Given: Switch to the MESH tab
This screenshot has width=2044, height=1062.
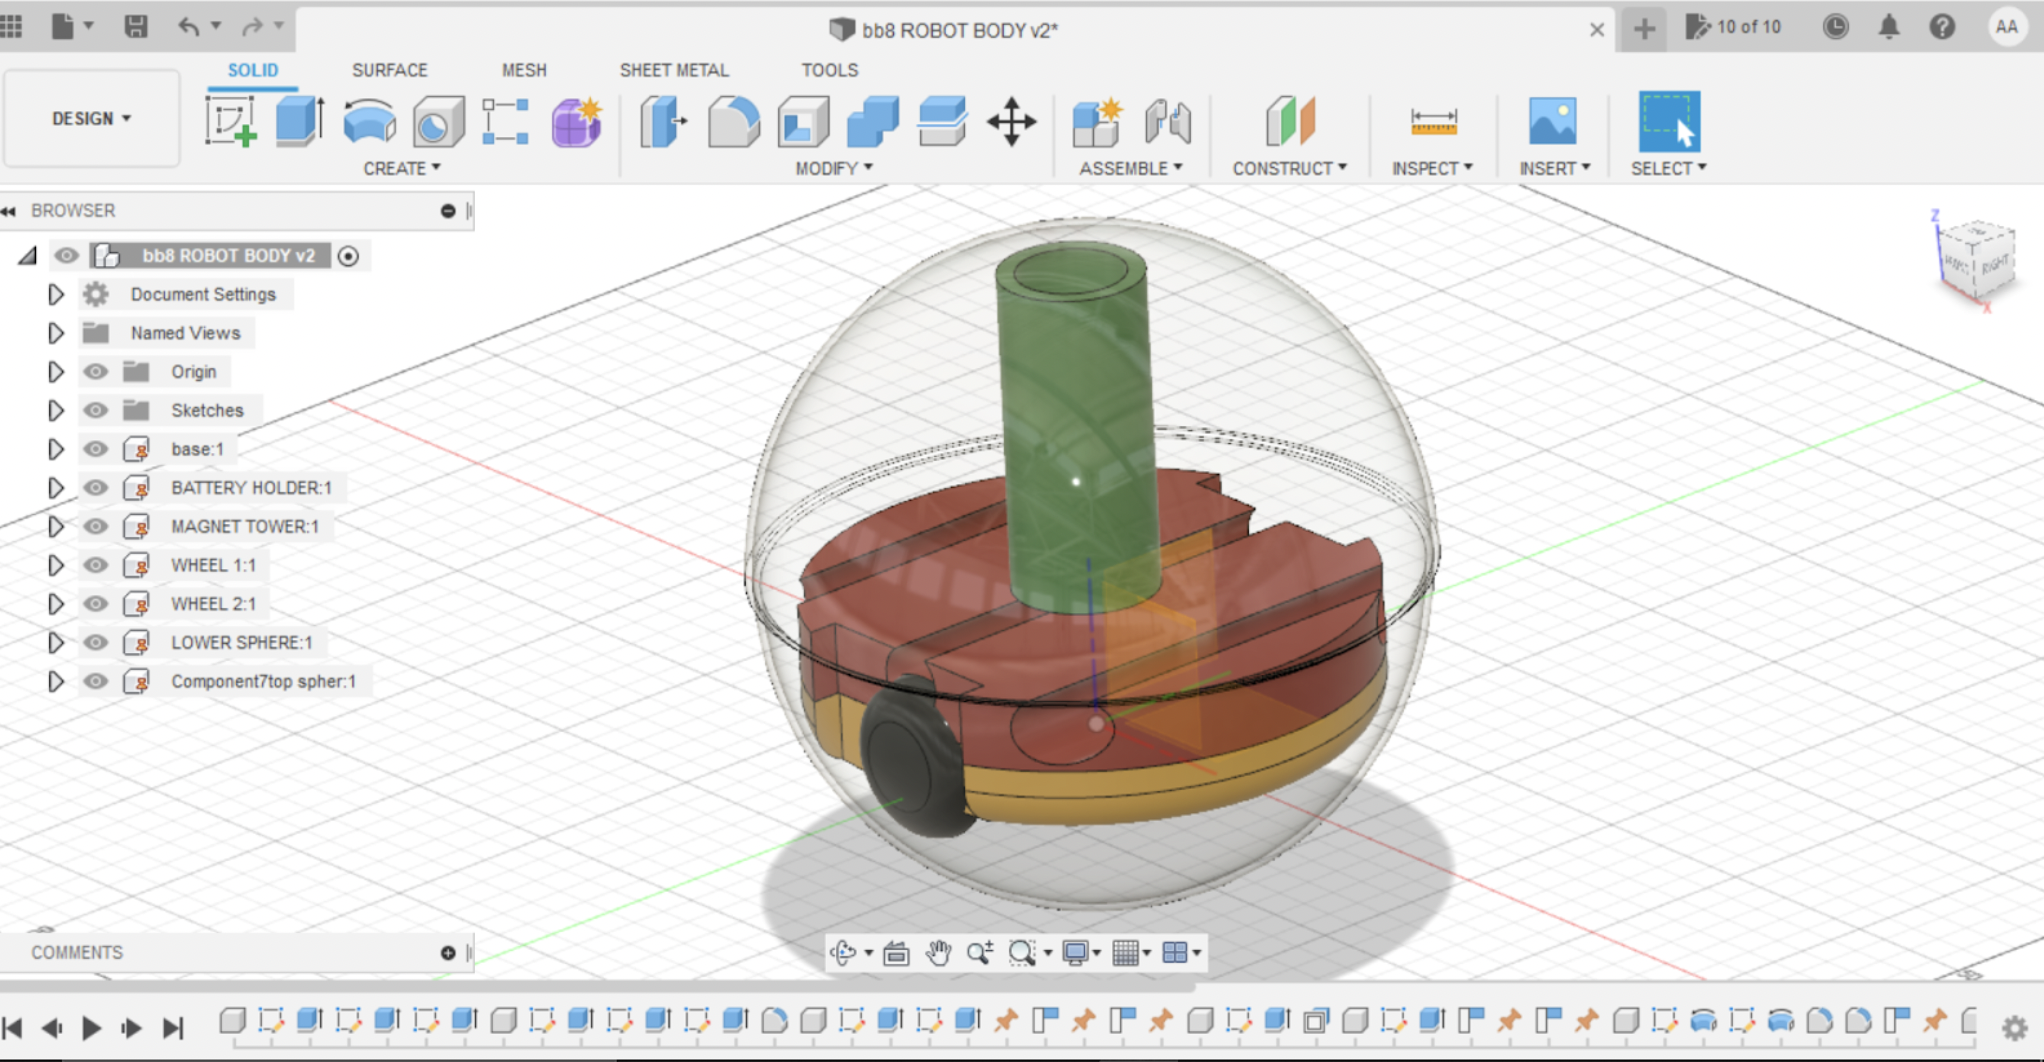Looking at the screenshot, I should (x=524, y=70).
